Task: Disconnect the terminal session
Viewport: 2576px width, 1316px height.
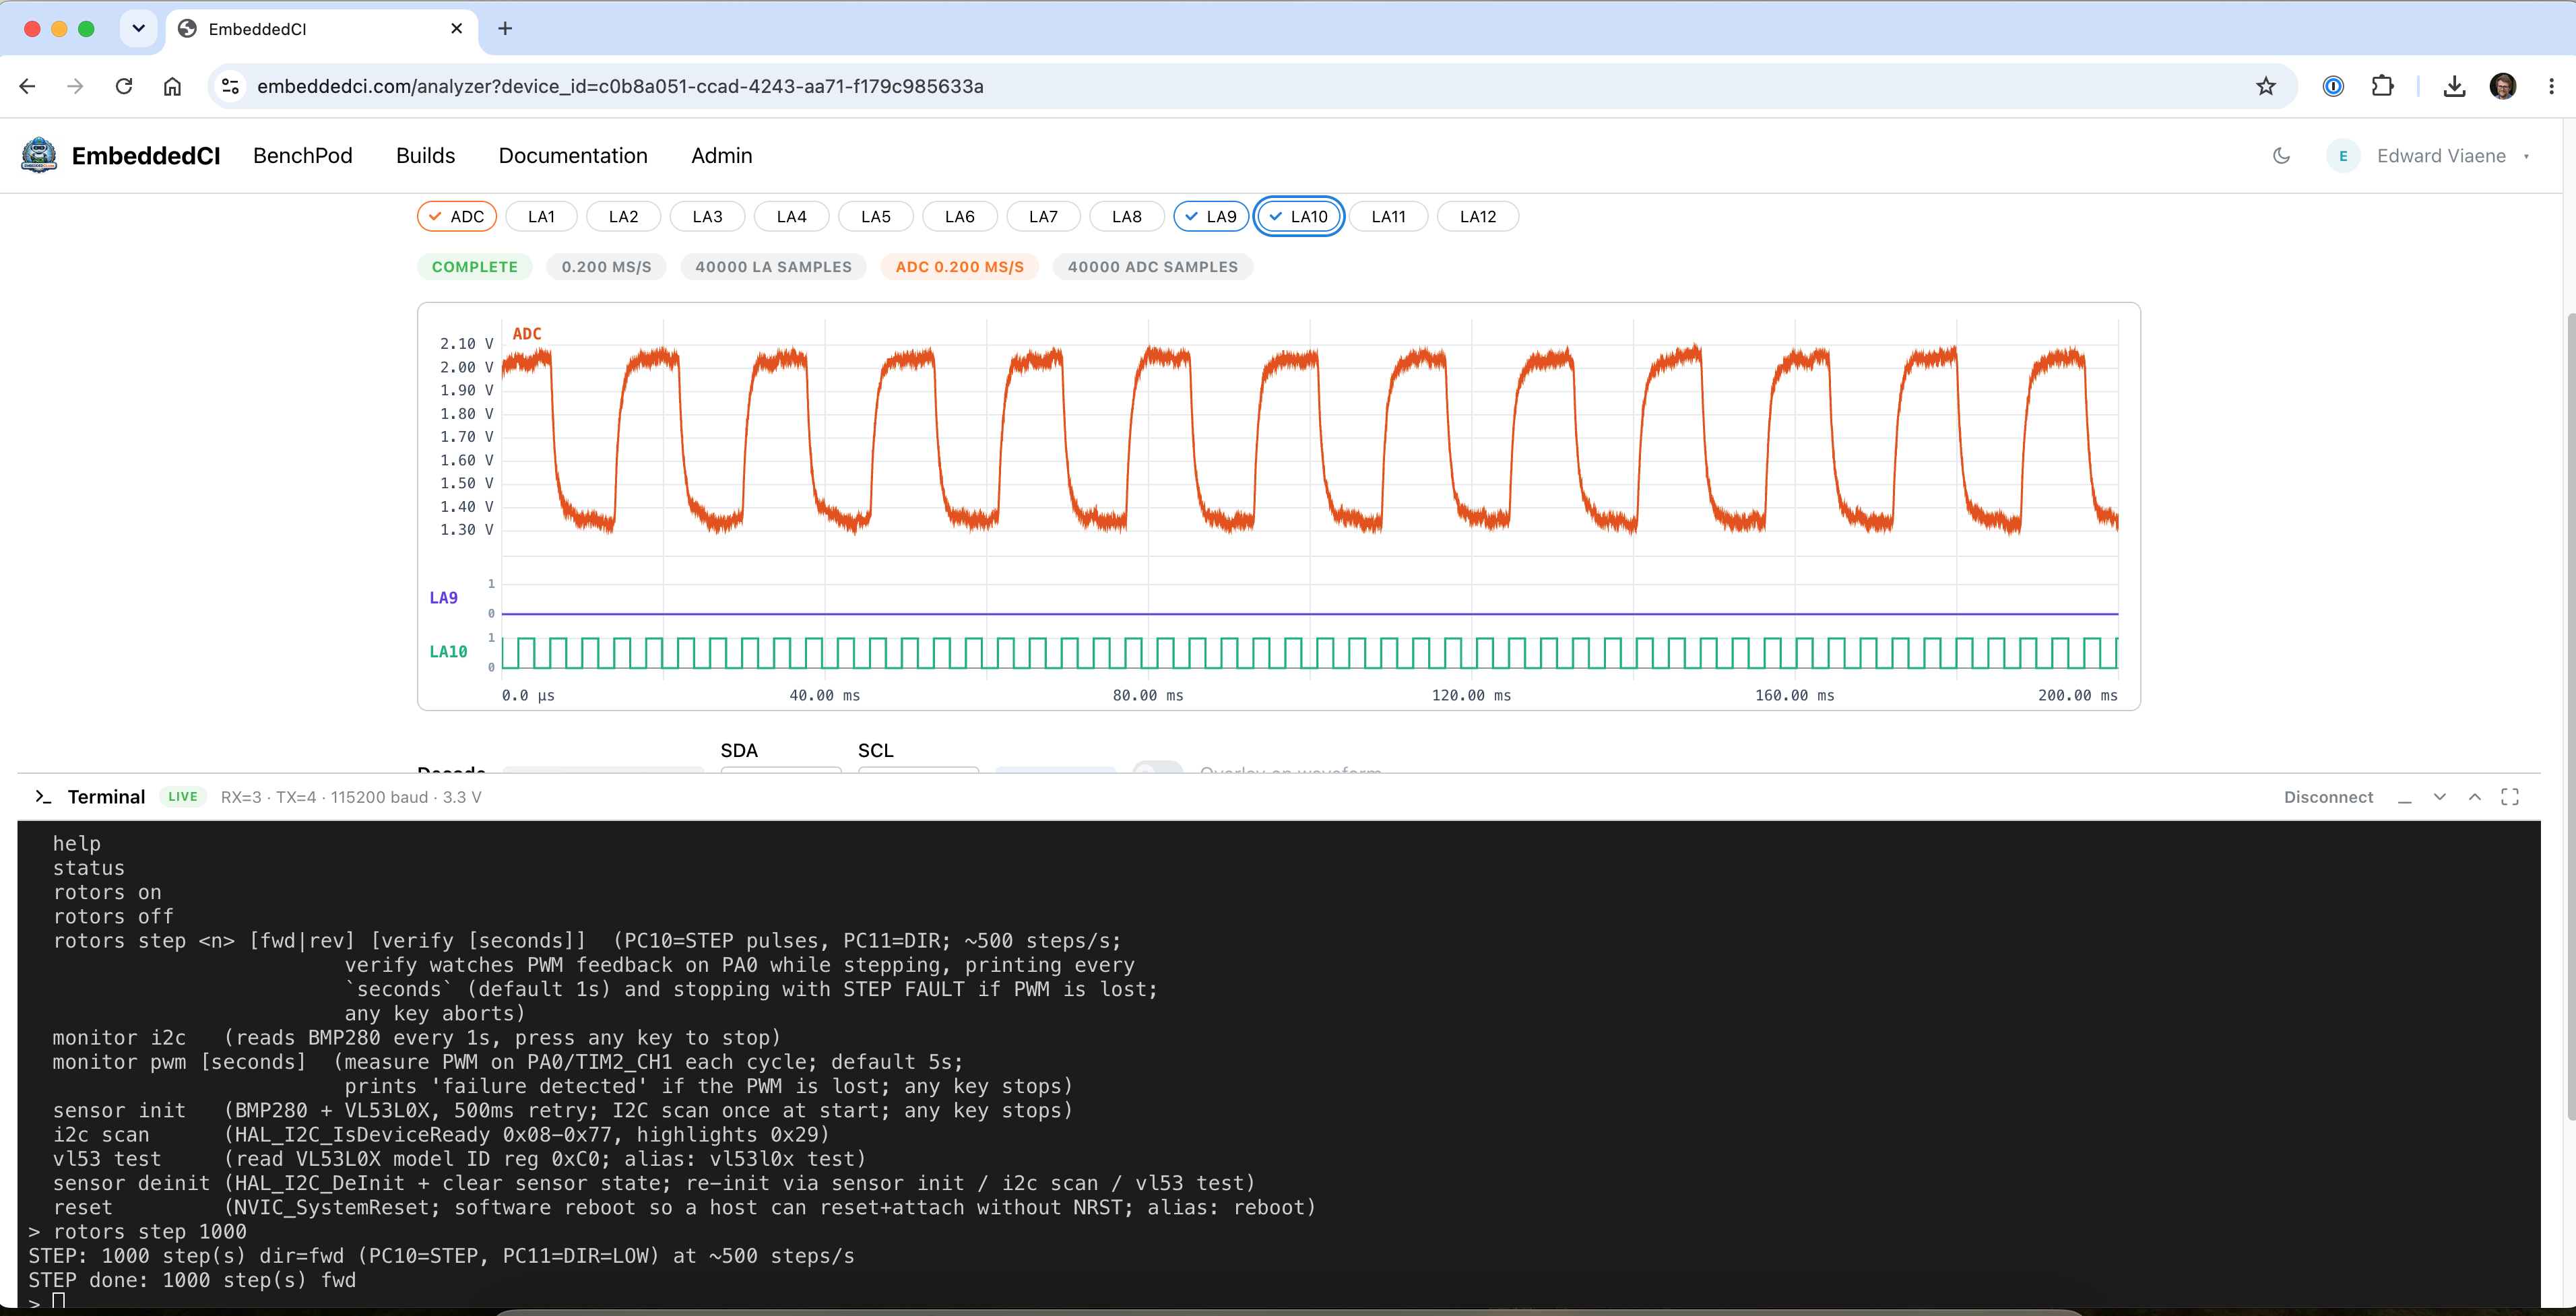Action: pos(2328,797)
